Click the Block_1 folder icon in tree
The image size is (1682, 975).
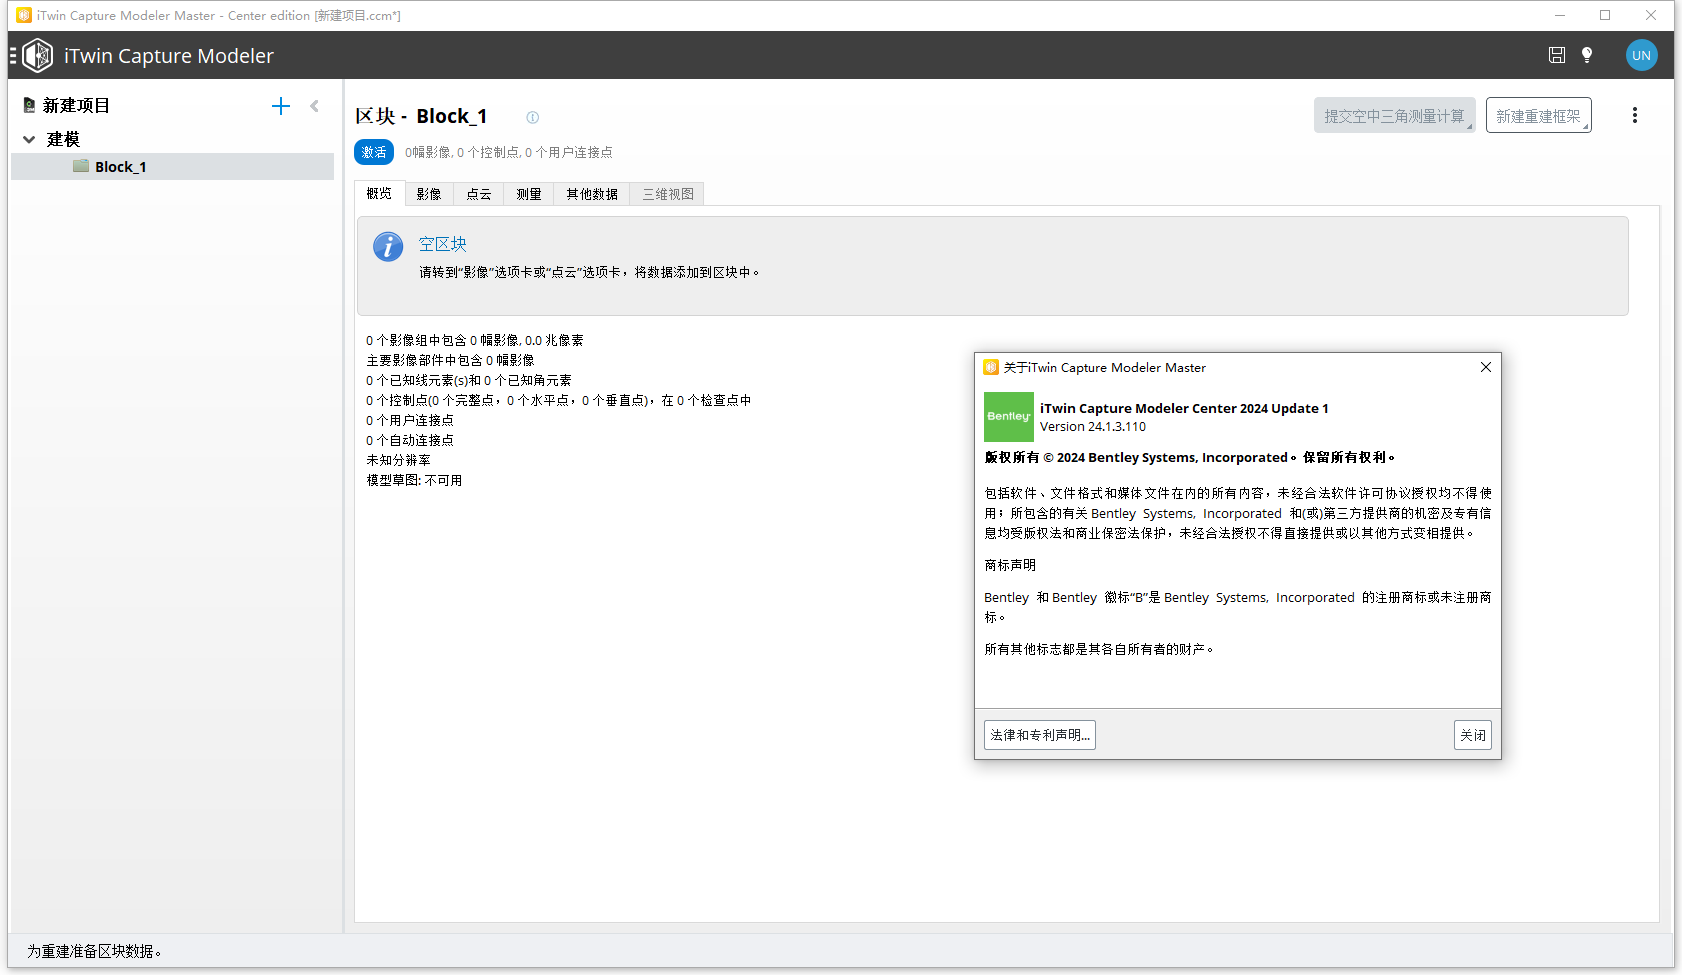click(x=81, y=166)
